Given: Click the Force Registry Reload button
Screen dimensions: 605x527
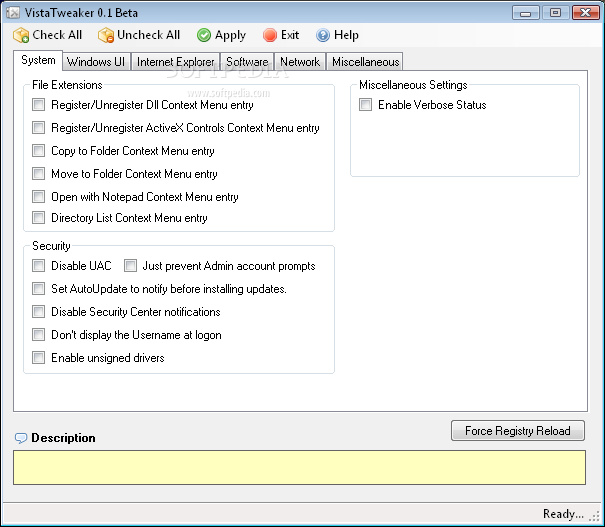Looking at the screenshot, I should point(517,431).
